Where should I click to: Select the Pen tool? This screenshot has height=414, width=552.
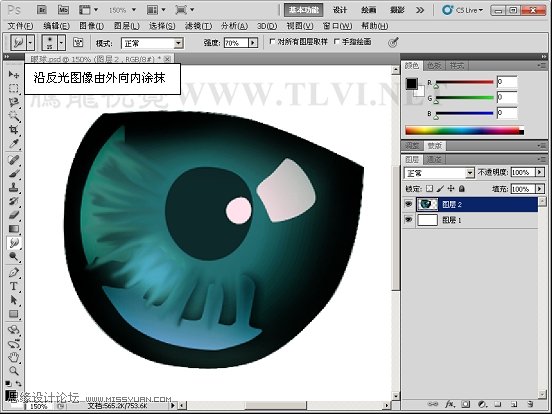[14, 272]
